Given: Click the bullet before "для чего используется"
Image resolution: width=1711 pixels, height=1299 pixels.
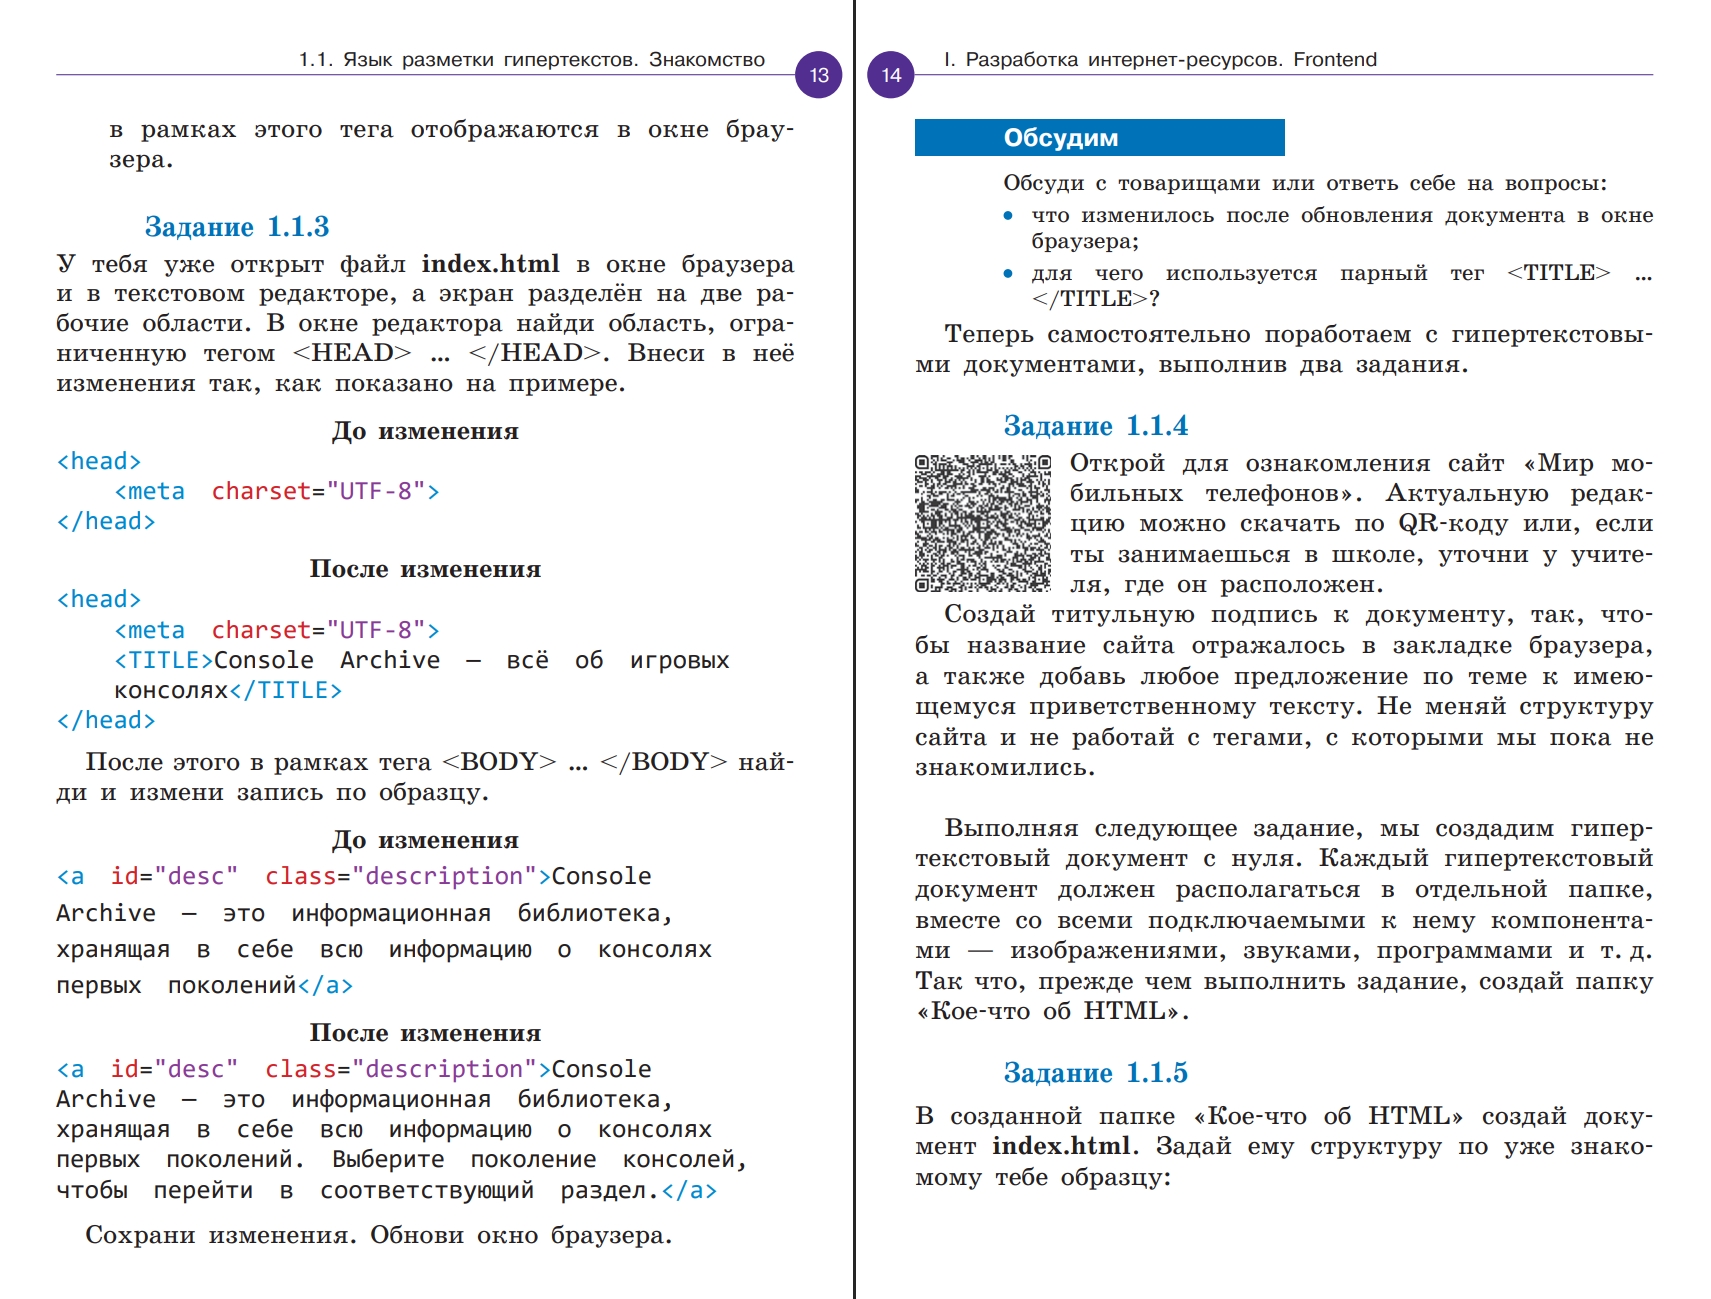Looking at the screenshot, I should pyautogui.click(x=1008, y=274).
